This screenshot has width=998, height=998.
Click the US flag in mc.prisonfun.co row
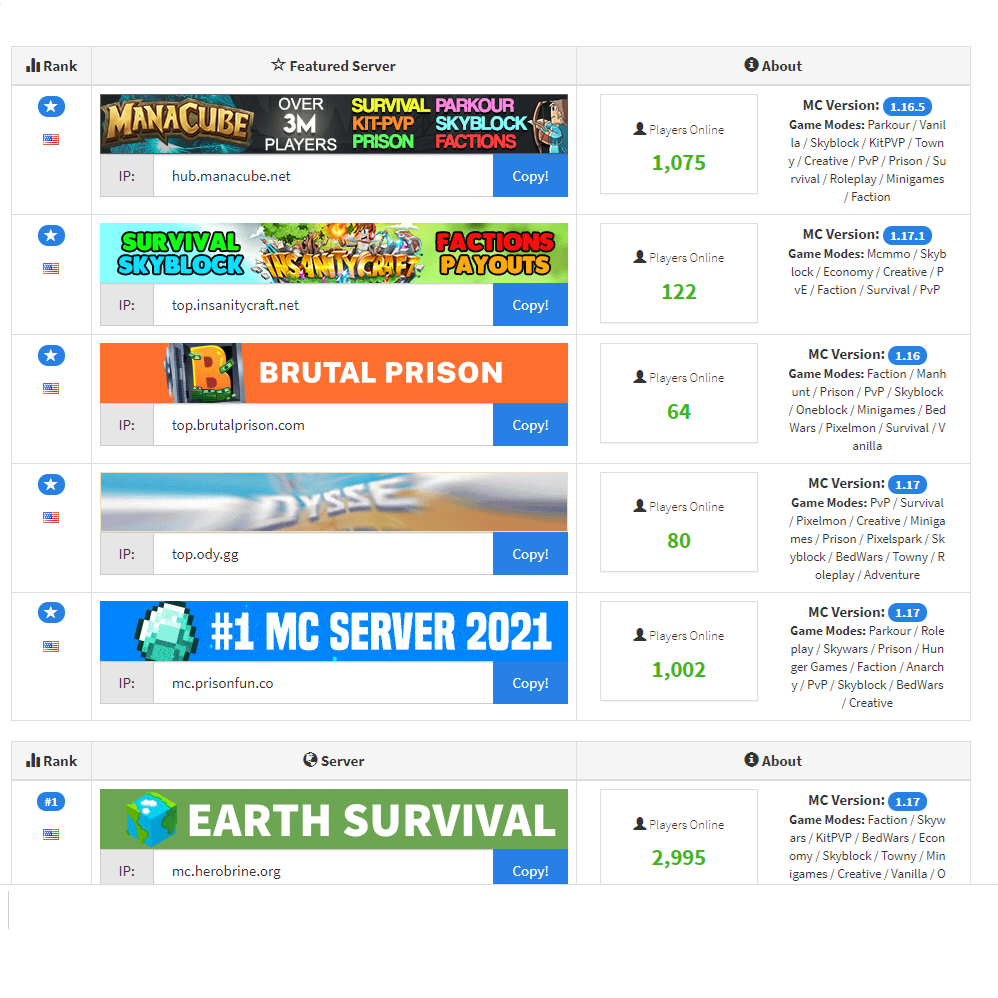click(x=51, y=647)
